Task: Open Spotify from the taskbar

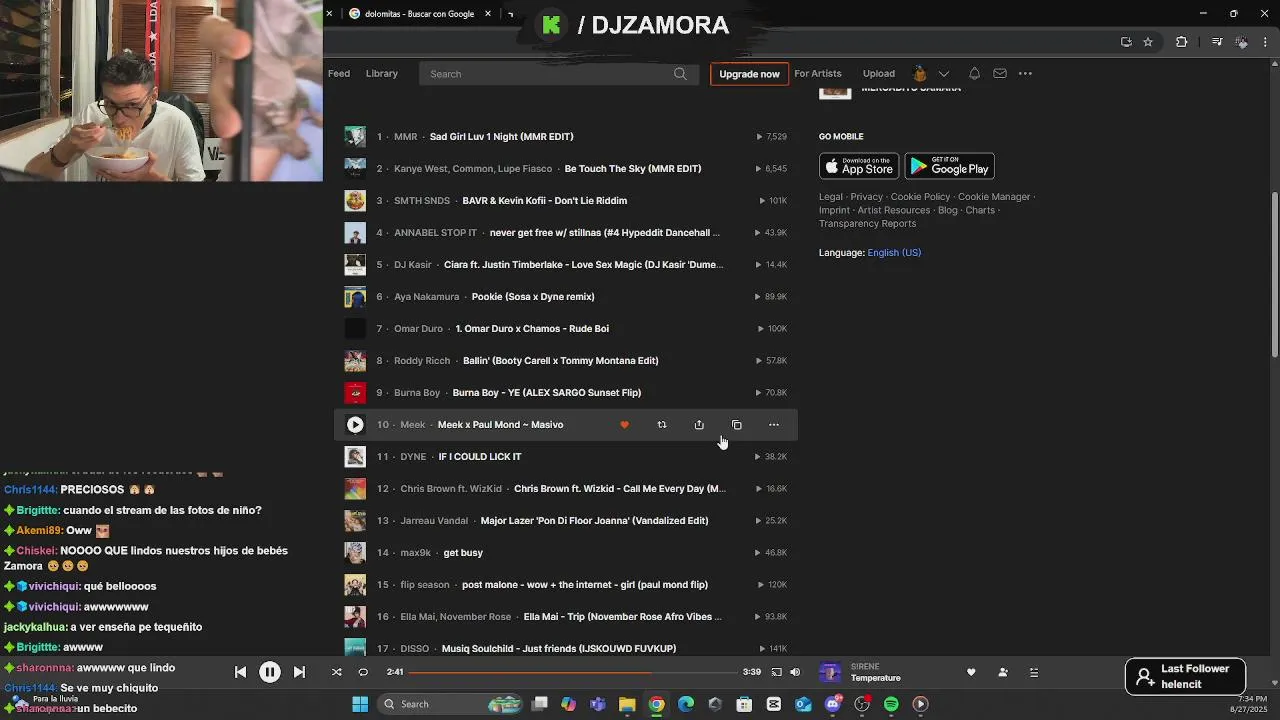Action: pos(891,704)
